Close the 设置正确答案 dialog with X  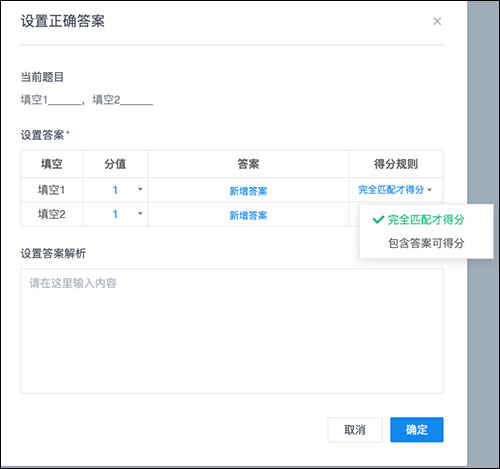(x=437, y=21)
